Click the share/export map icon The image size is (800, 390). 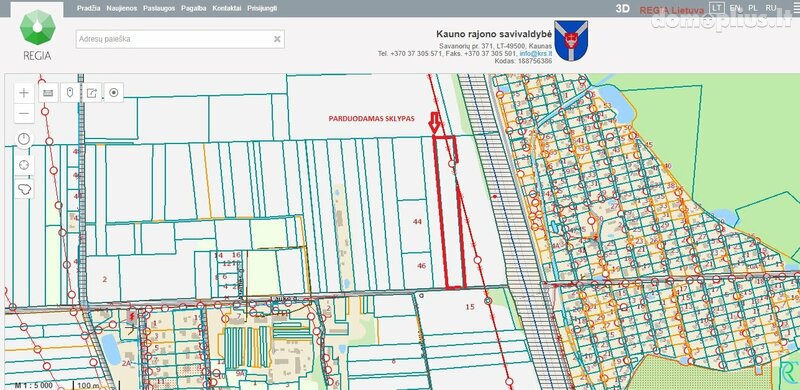click(92, 93)
